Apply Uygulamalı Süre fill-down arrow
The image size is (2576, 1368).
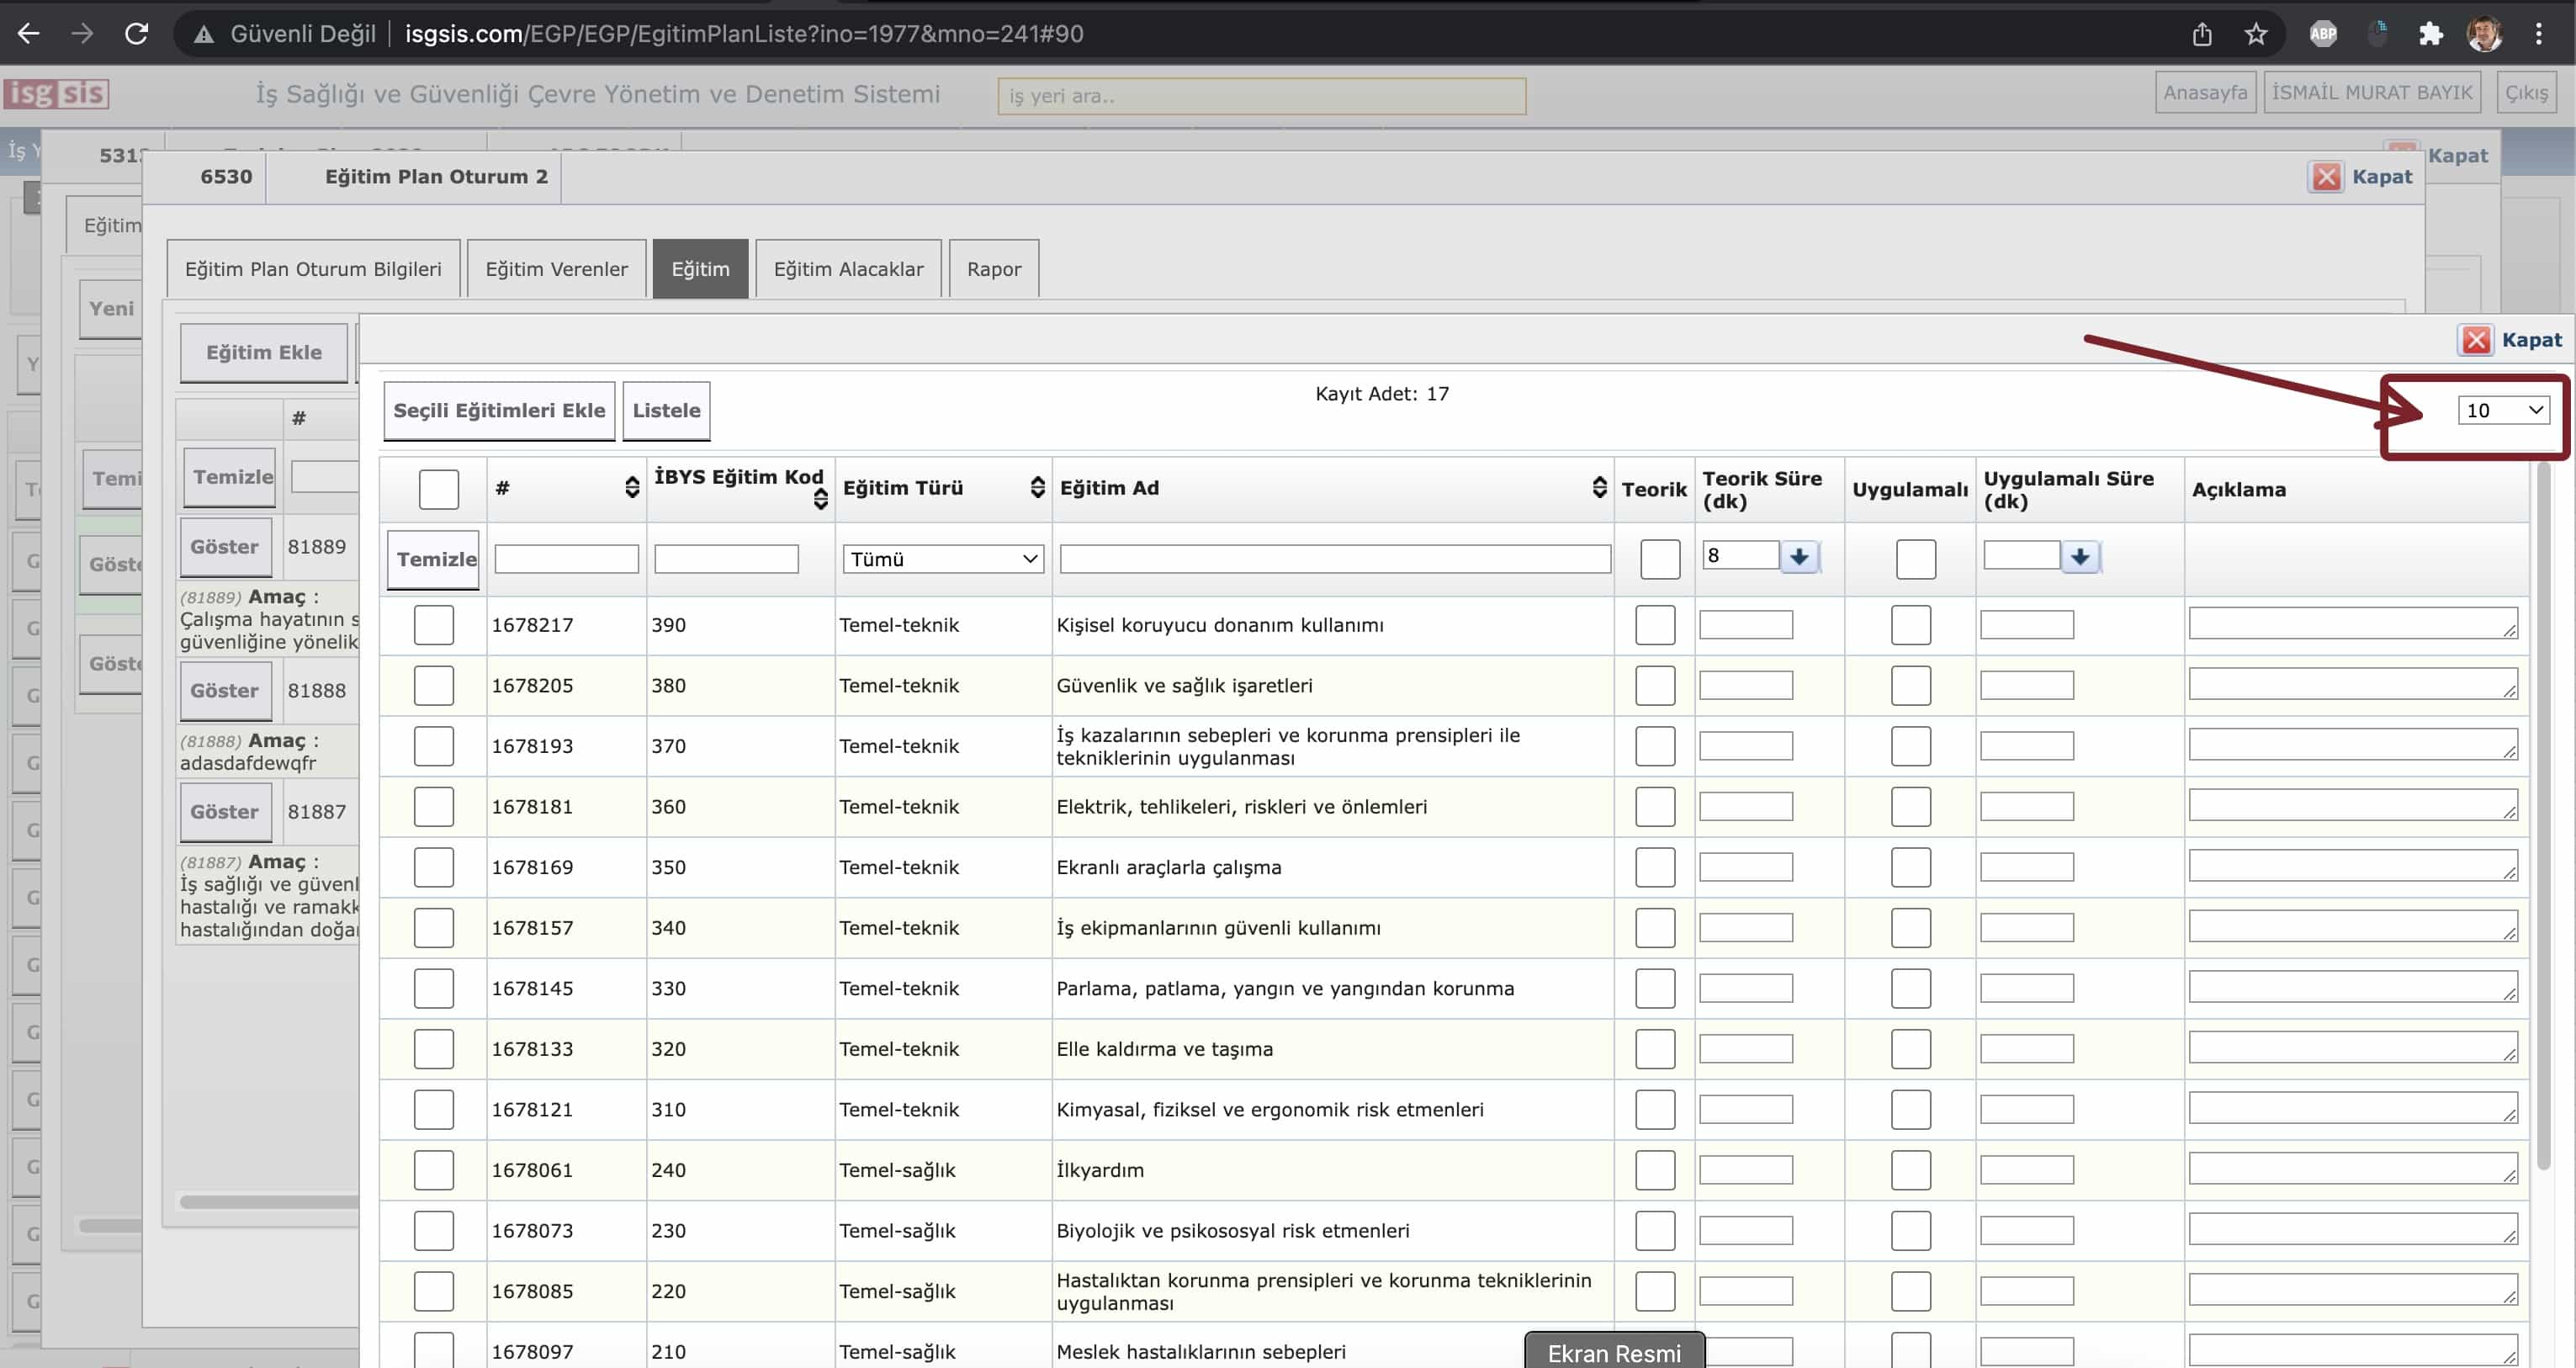point(2080,556)
